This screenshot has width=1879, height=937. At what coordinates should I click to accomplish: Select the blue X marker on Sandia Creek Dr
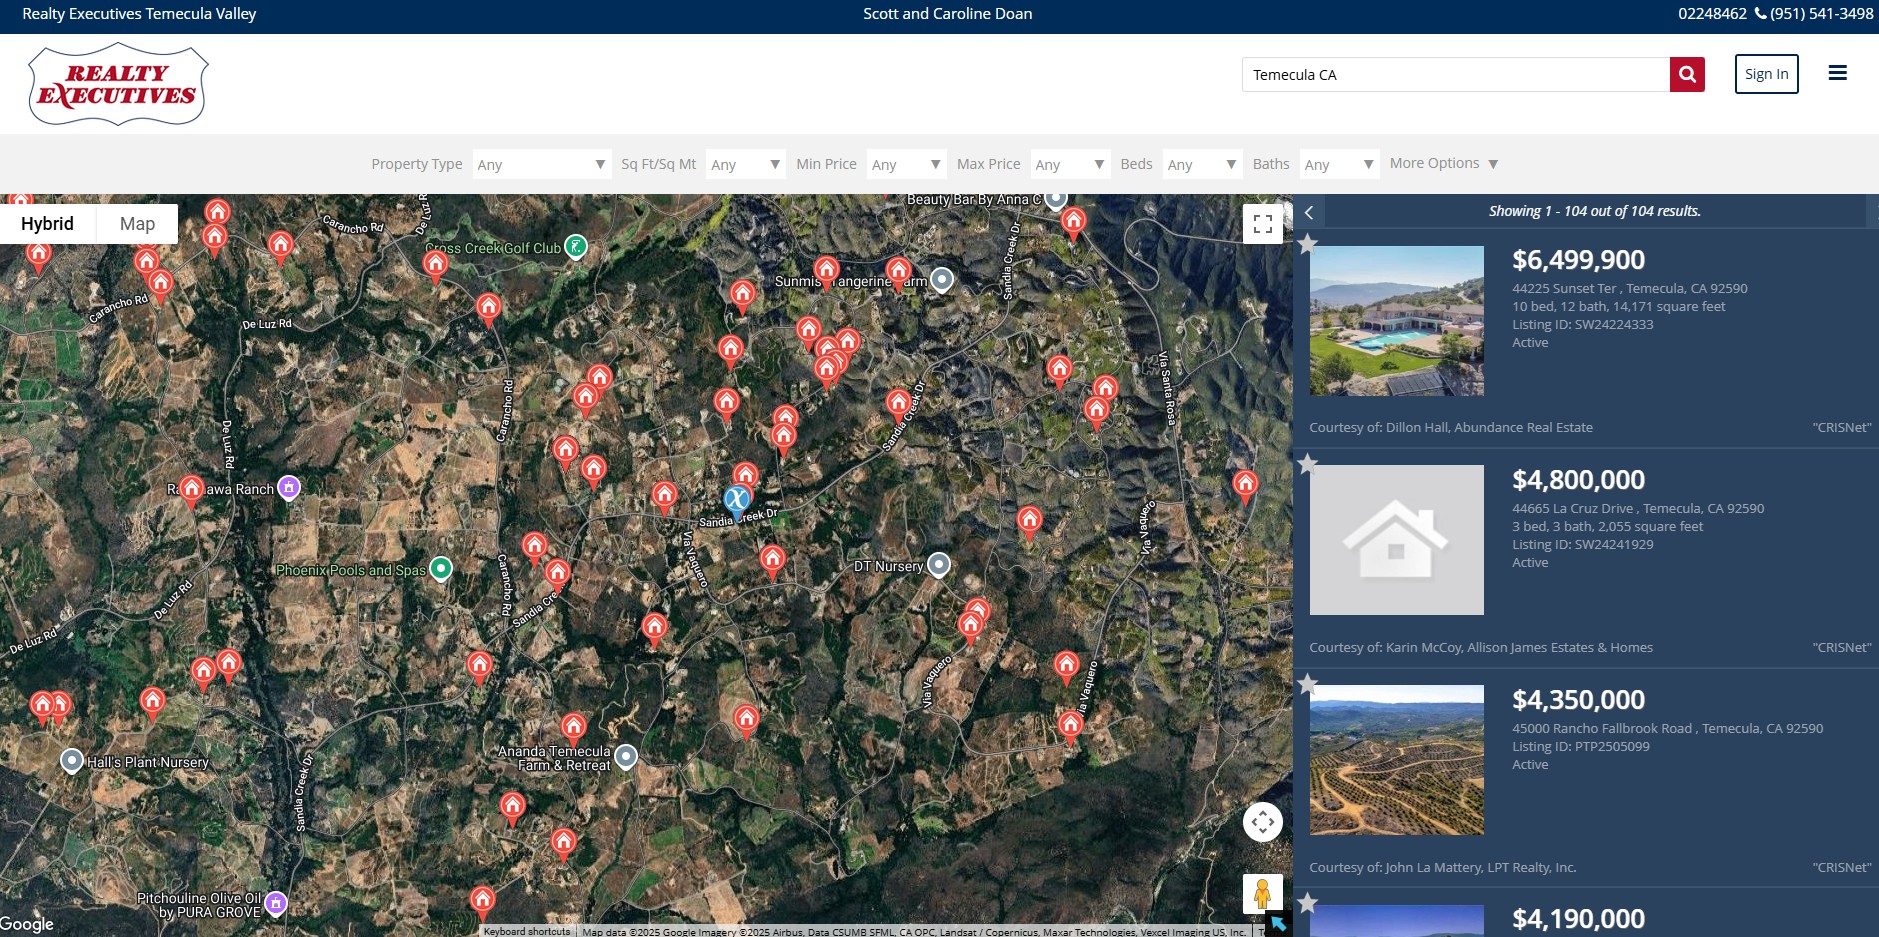(x=736, y=499)
